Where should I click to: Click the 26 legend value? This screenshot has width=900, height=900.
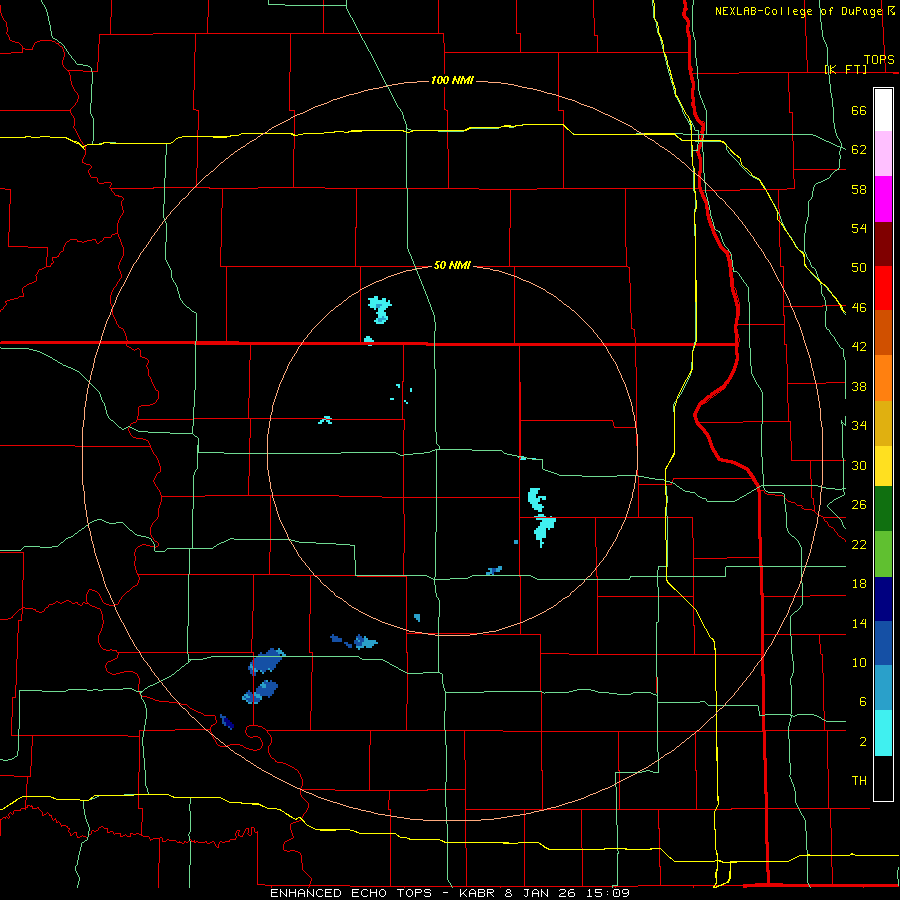point(859,505)
